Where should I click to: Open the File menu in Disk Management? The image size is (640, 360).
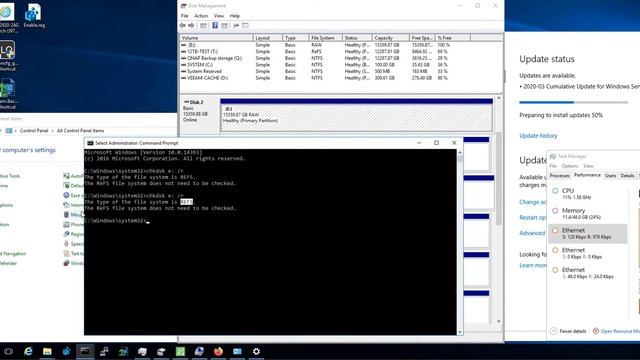point(184,16)
